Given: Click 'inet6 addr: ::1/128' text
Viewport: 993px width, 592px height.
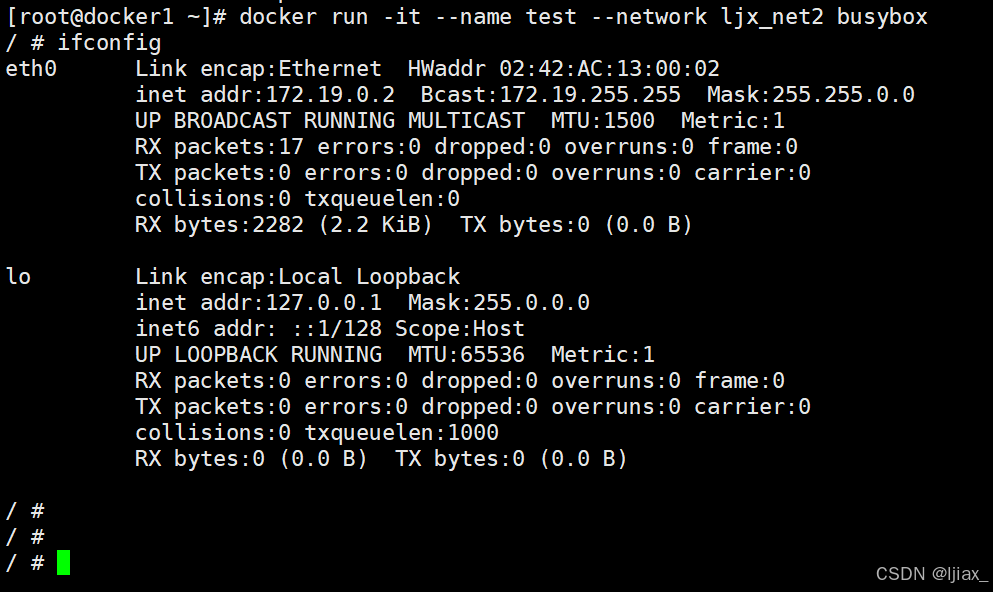Looking at the screenshot, I should [x=258, y=328].
